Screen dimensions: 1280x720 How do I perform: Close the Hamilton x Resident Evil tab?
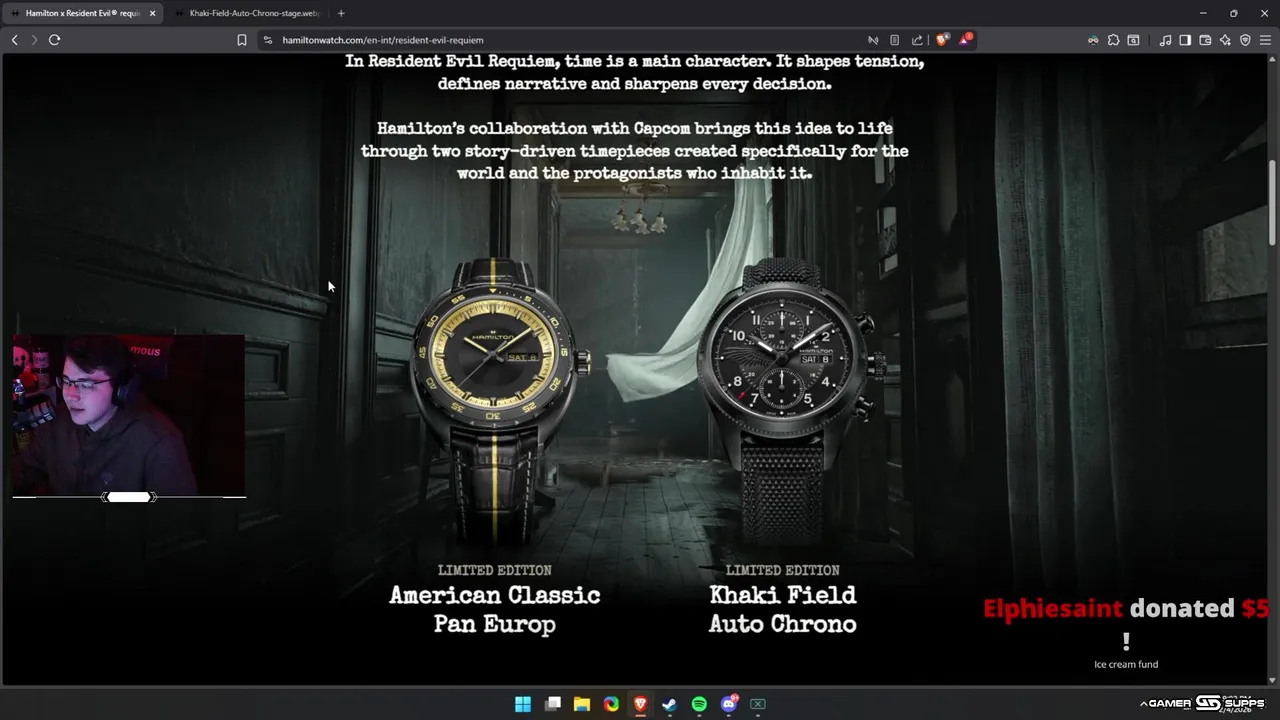point(152,13)
